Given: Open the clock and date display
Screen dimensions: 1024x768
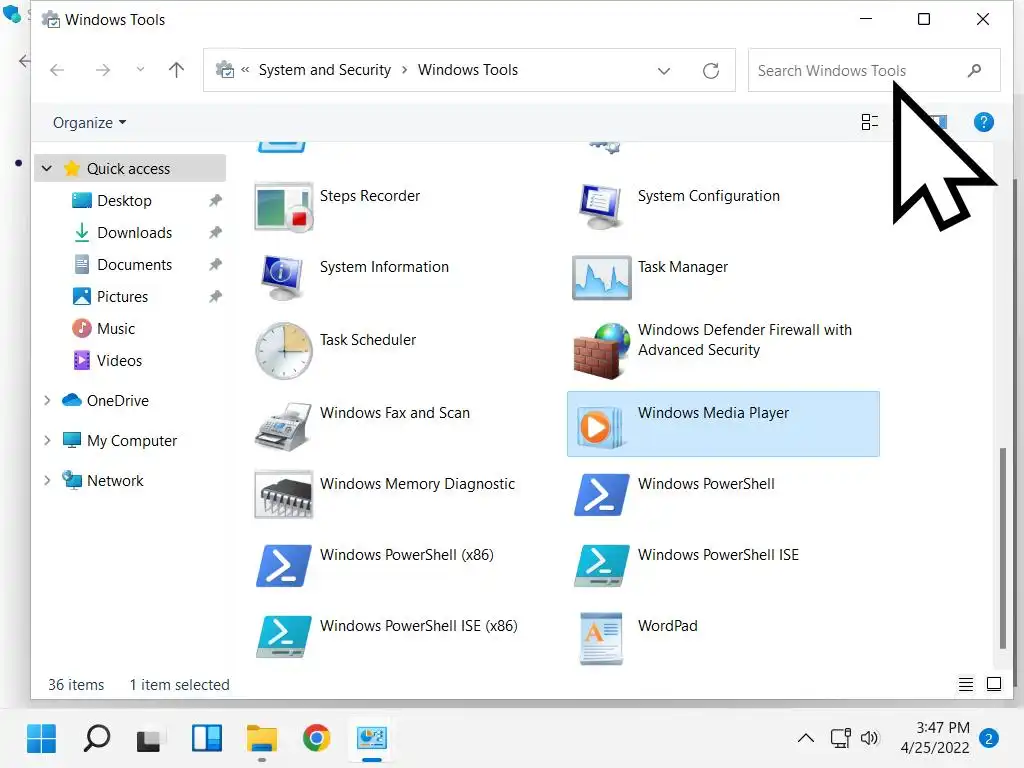Looking at the screenshot, I should [935, 738].
